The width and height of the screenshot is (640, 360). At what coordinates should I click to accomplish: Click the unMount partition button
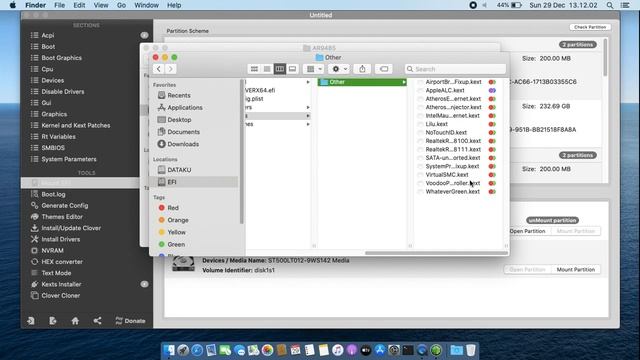point(552,220)
